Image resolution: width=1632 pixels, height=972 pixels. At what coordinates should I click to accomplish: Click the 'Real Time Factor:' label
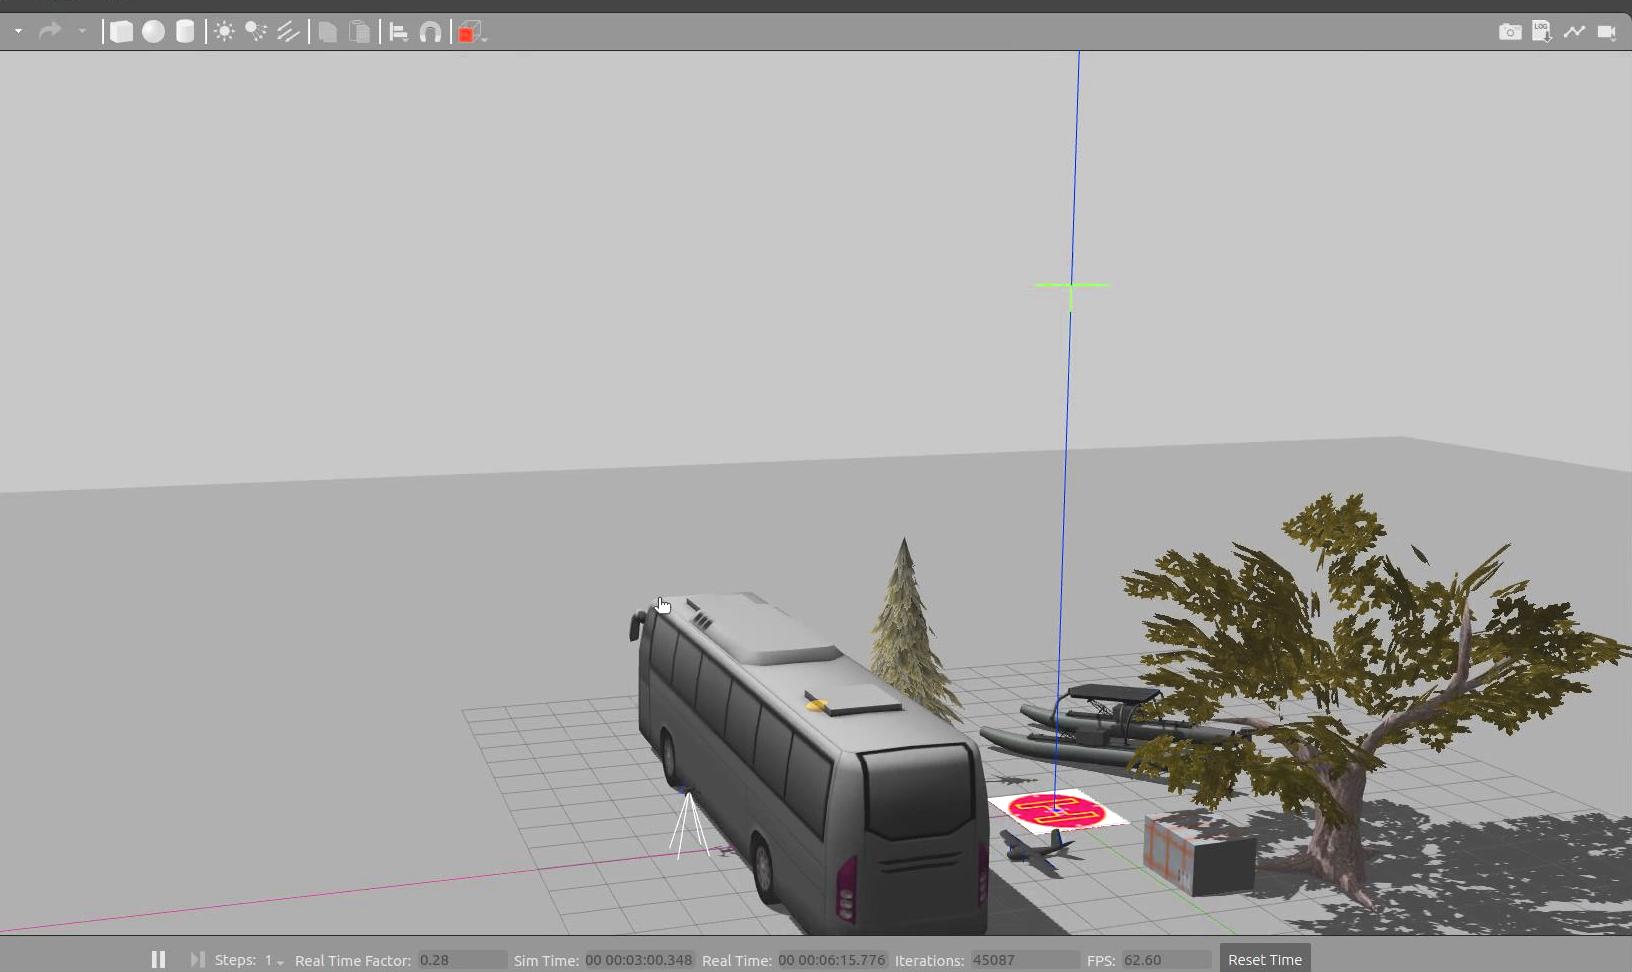point(353,960)
